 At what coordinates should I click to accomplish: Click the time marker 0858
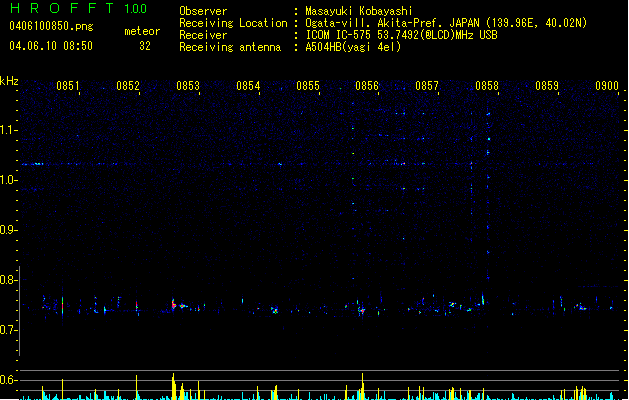pyautogui.click(x=487, y=86)
